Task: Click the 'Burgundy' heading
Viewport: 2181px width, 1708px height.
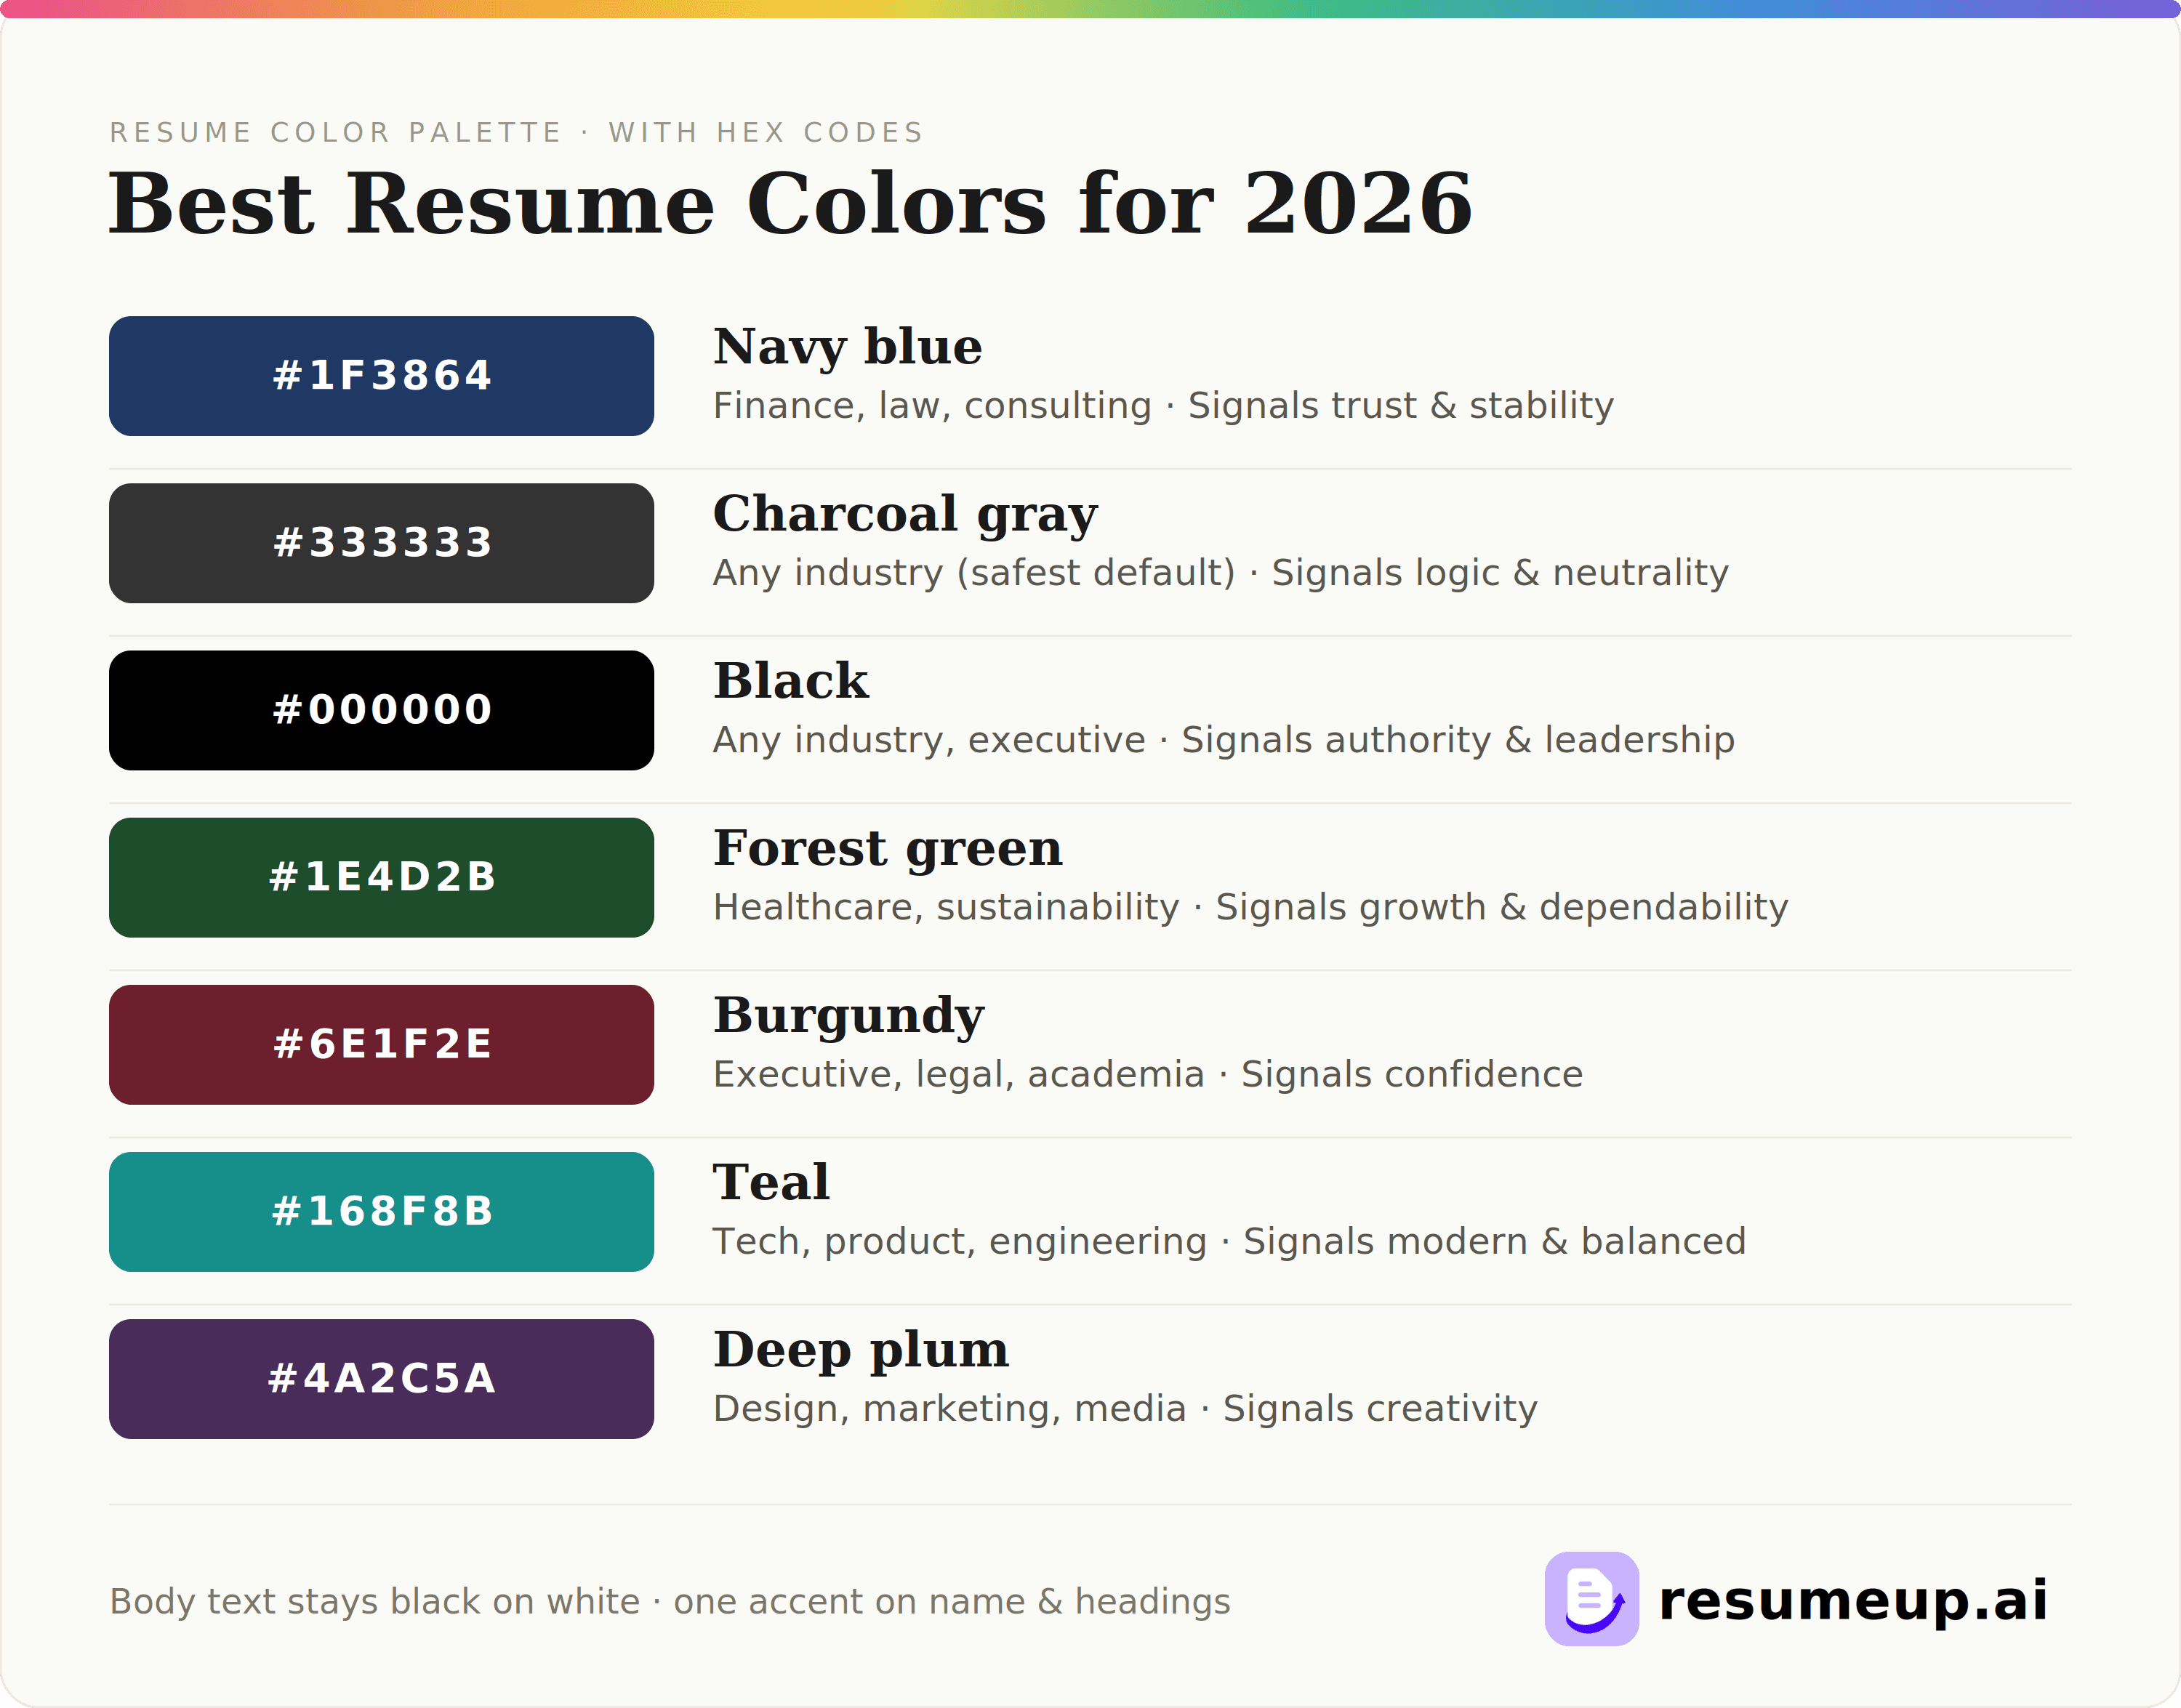Action: (849, 1017)
